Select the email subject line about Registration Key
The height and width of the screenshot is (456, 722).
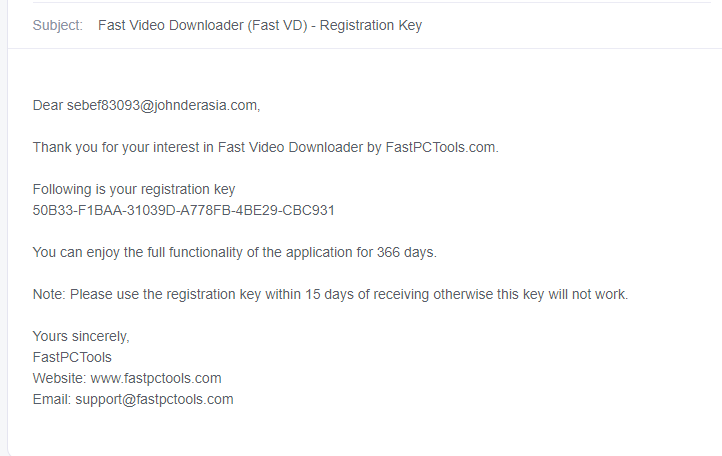tap(260, 25)
